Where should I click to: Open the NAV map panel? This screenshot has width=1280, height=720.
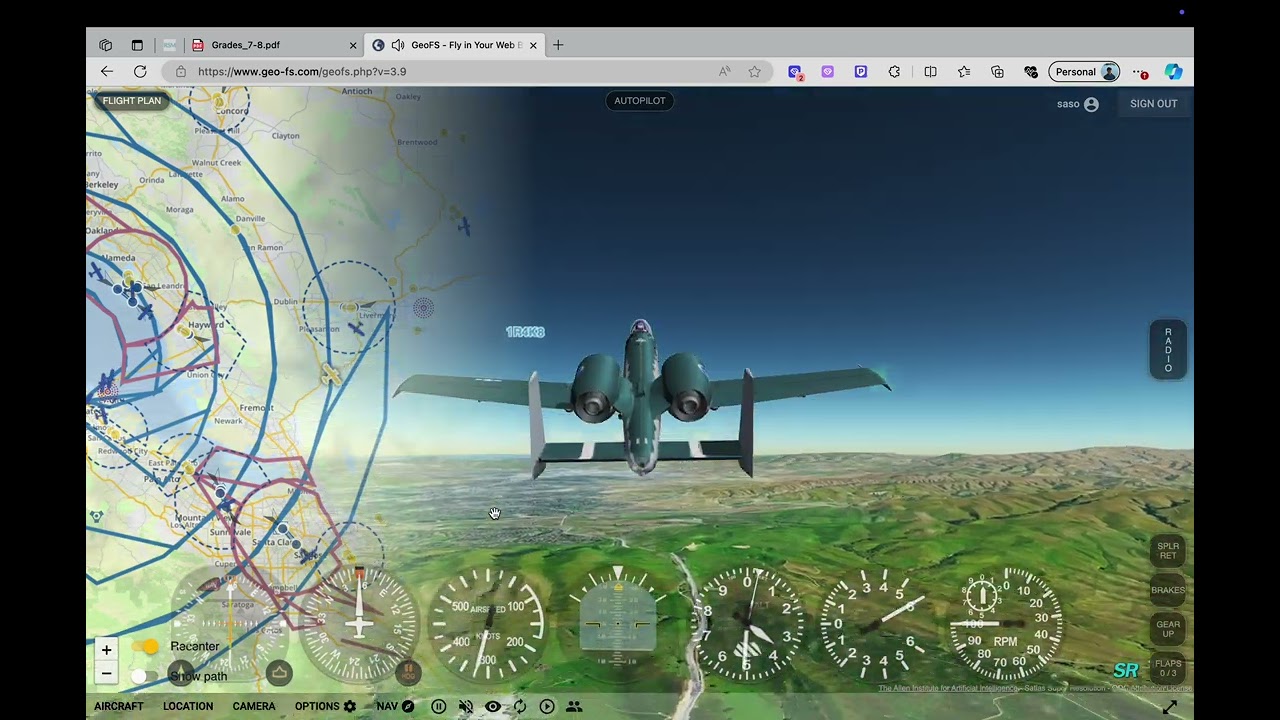[395, 706]
